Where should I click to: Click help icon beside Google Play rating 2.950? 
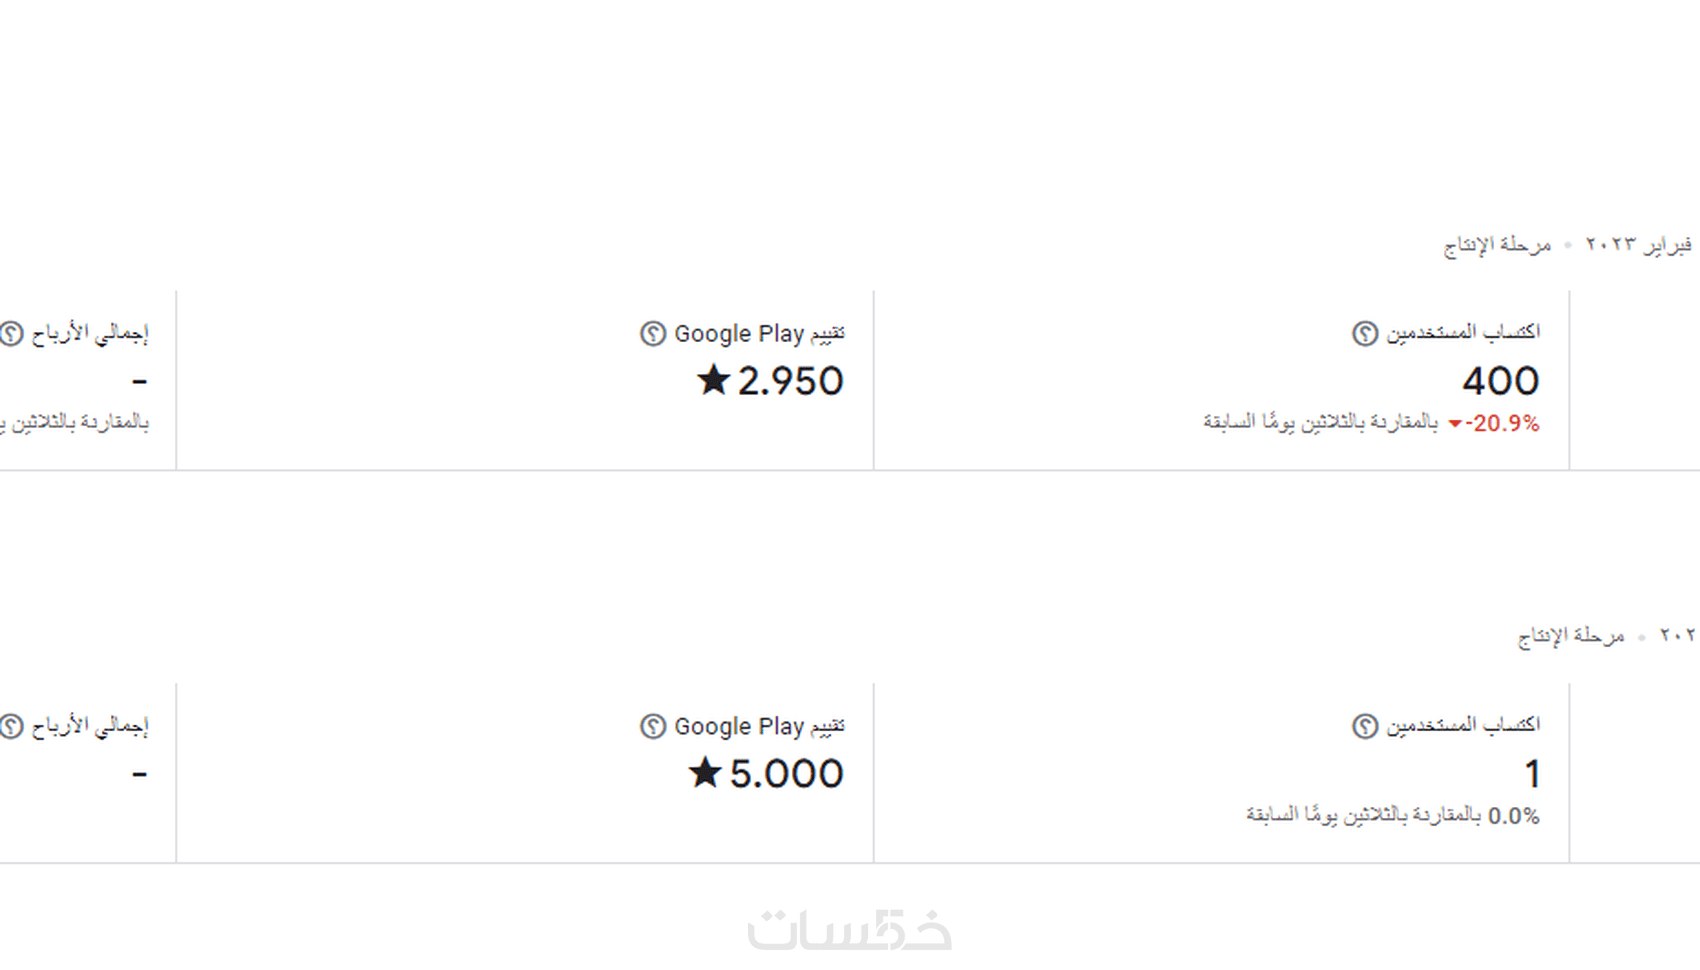653,333
